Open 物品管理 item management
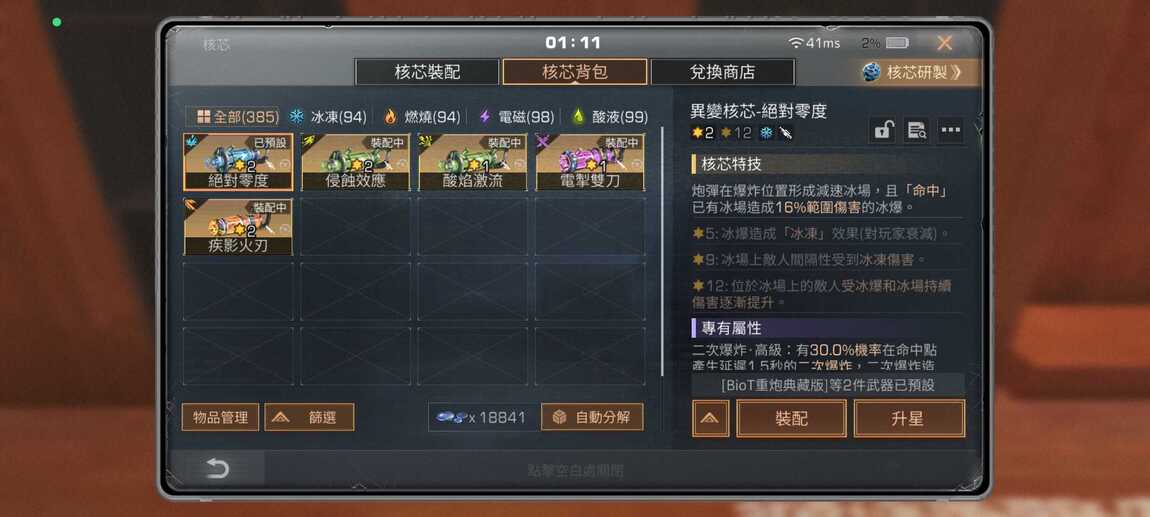Viewport: 1150px width, 517px height. click(x=220, y=417)
